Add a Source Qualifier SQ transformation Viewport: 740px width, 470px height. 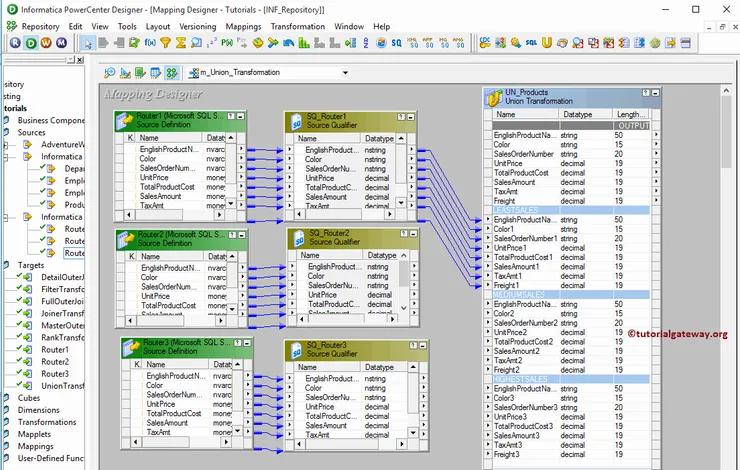click(x=396, y=43)
